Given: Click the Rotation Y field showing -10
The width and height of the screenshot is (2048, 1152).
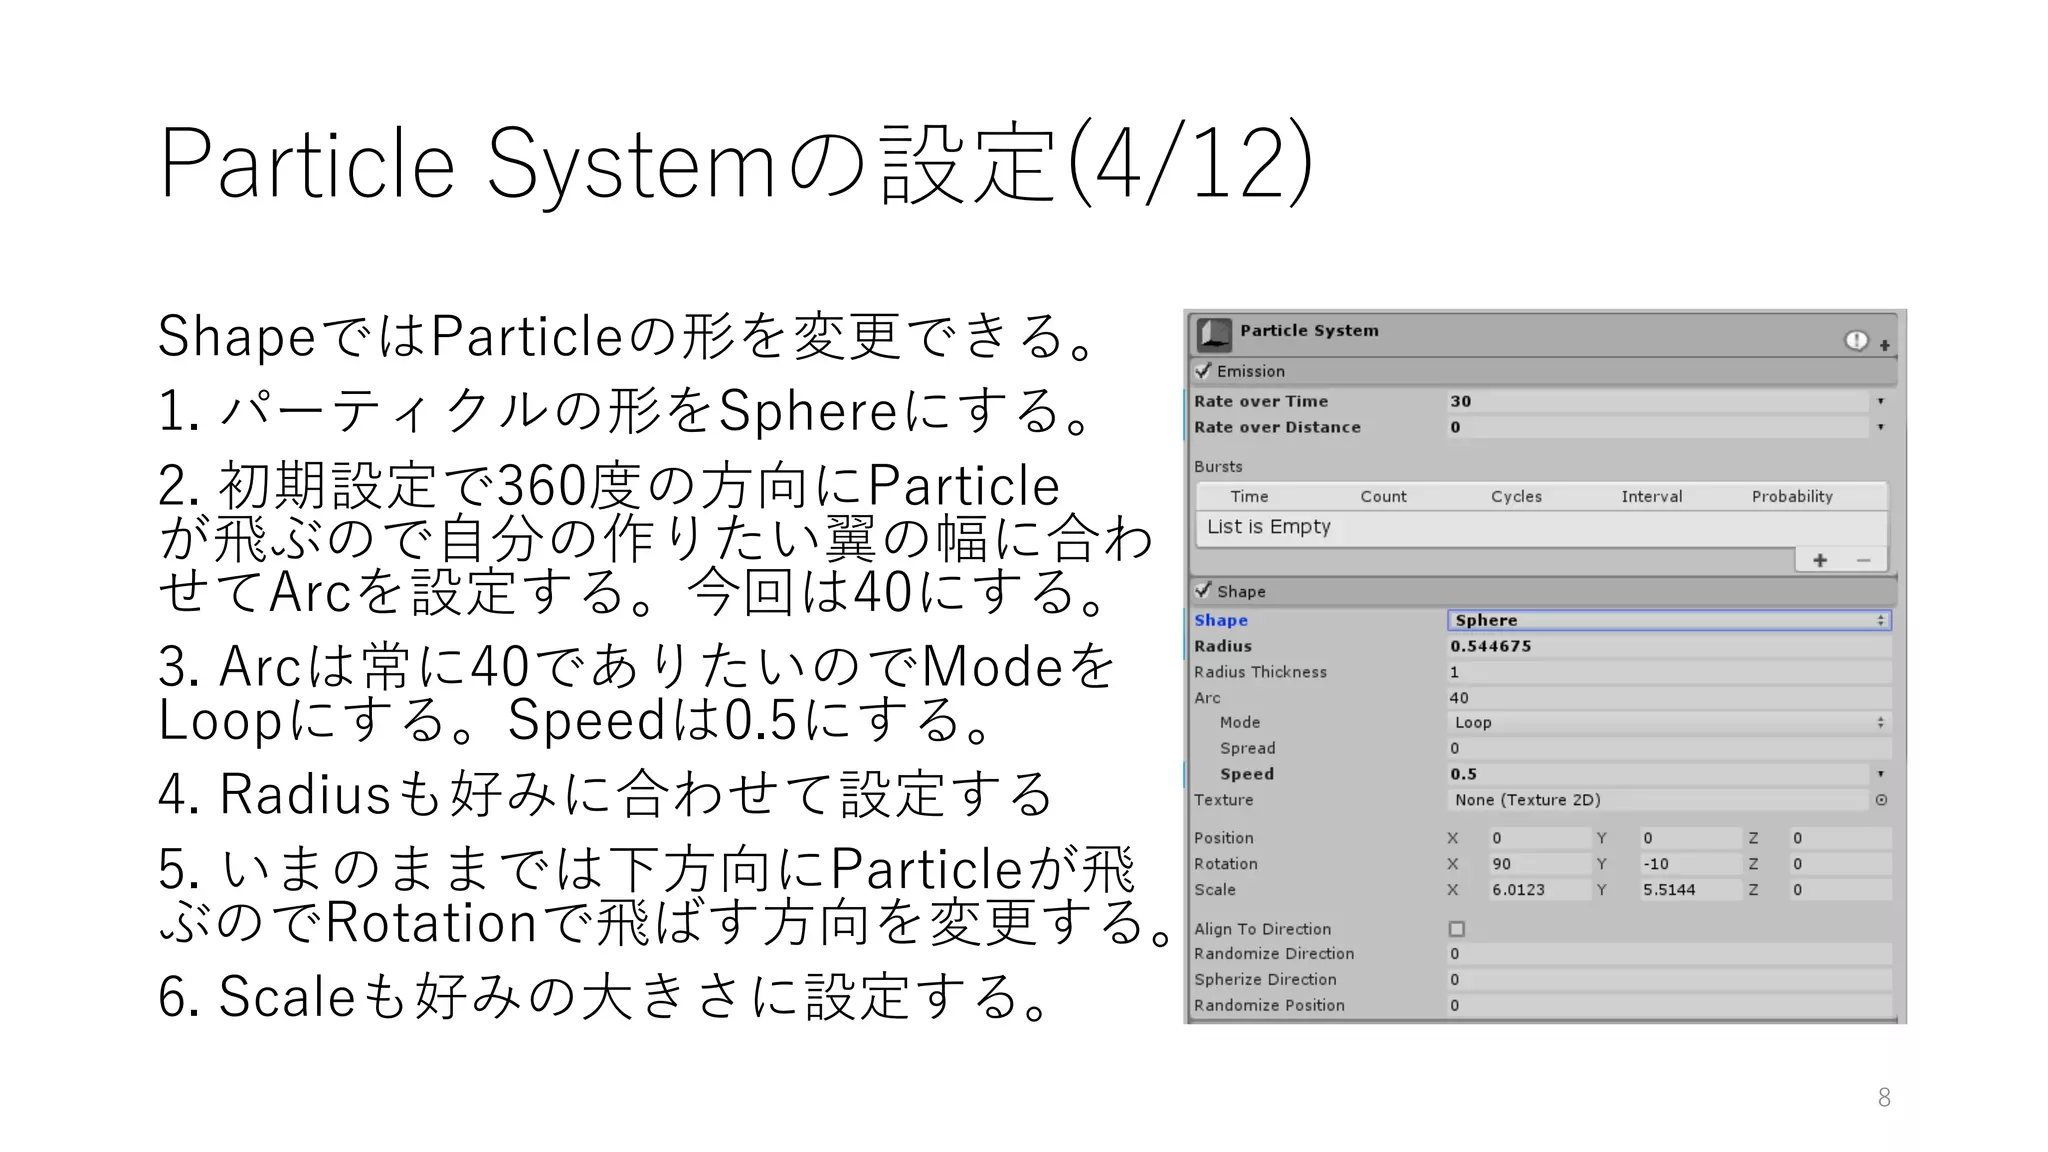Looking at the screenshot, I should click(x=1690, y=864).
